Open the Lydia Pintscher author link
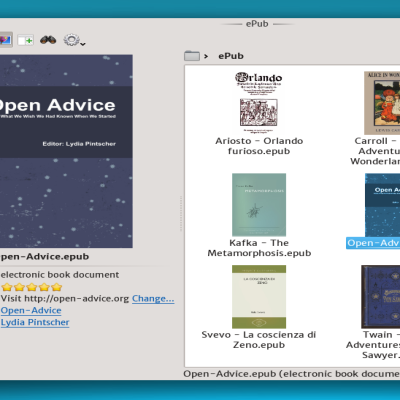This screenshot has height=400, width=400. tap(35, 322)
